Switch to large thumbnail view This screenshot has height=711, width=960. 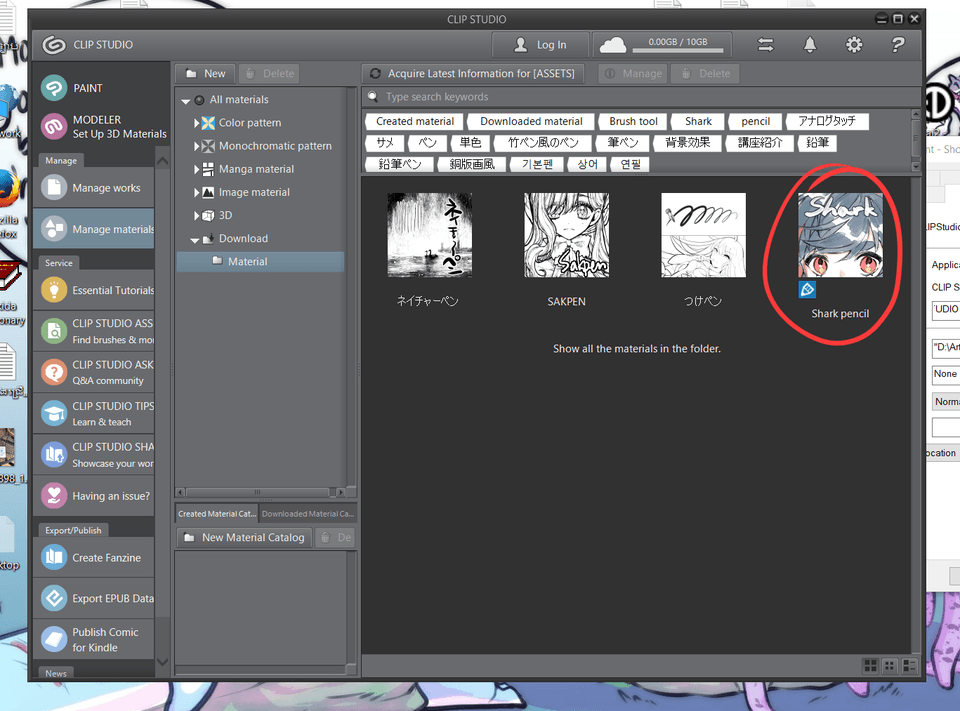coord(870,666)
